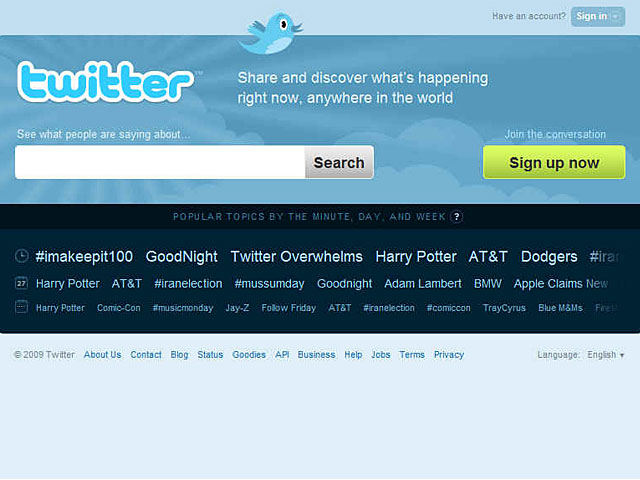
Task: Open the Privacy footer link
Action: 449,355
